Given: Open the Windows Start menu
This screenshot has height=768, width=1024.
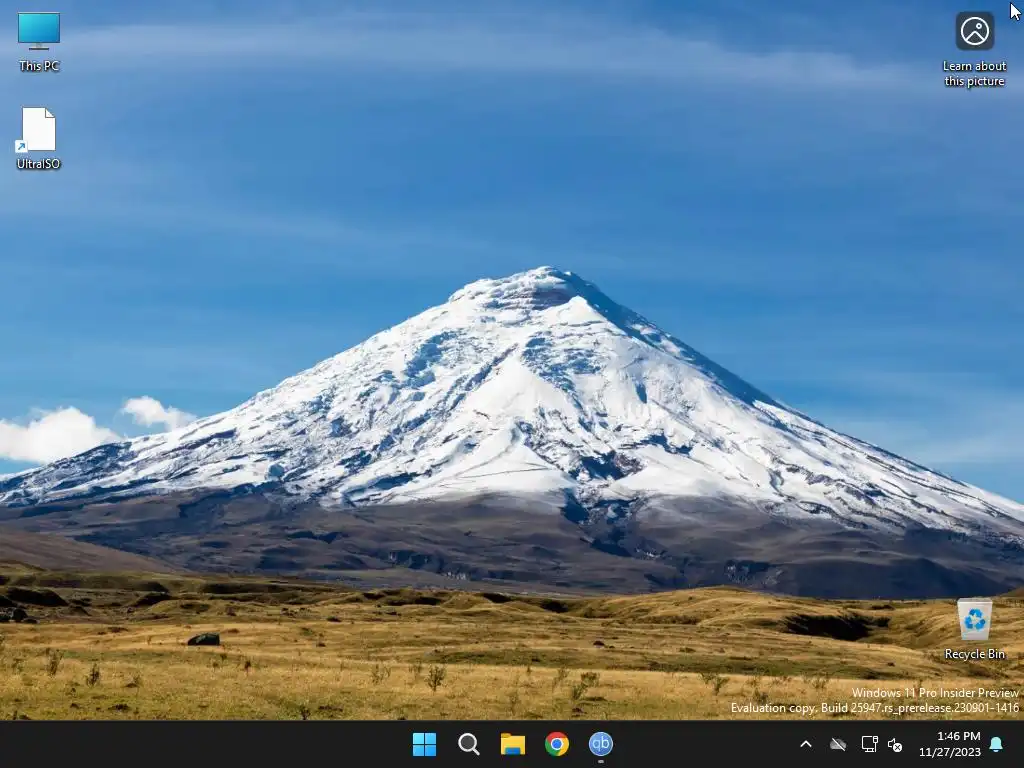Looking at the screenshot, I should [424, 744].
